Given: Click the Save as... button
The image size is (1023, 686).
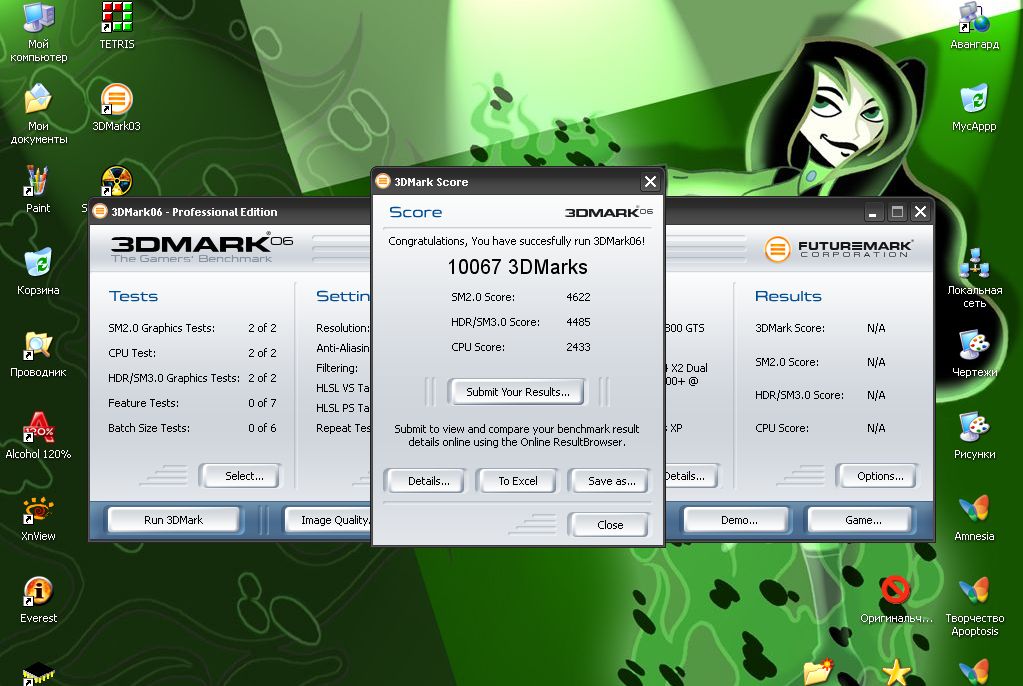Looking at the screenshot, I should coord(611,481).
